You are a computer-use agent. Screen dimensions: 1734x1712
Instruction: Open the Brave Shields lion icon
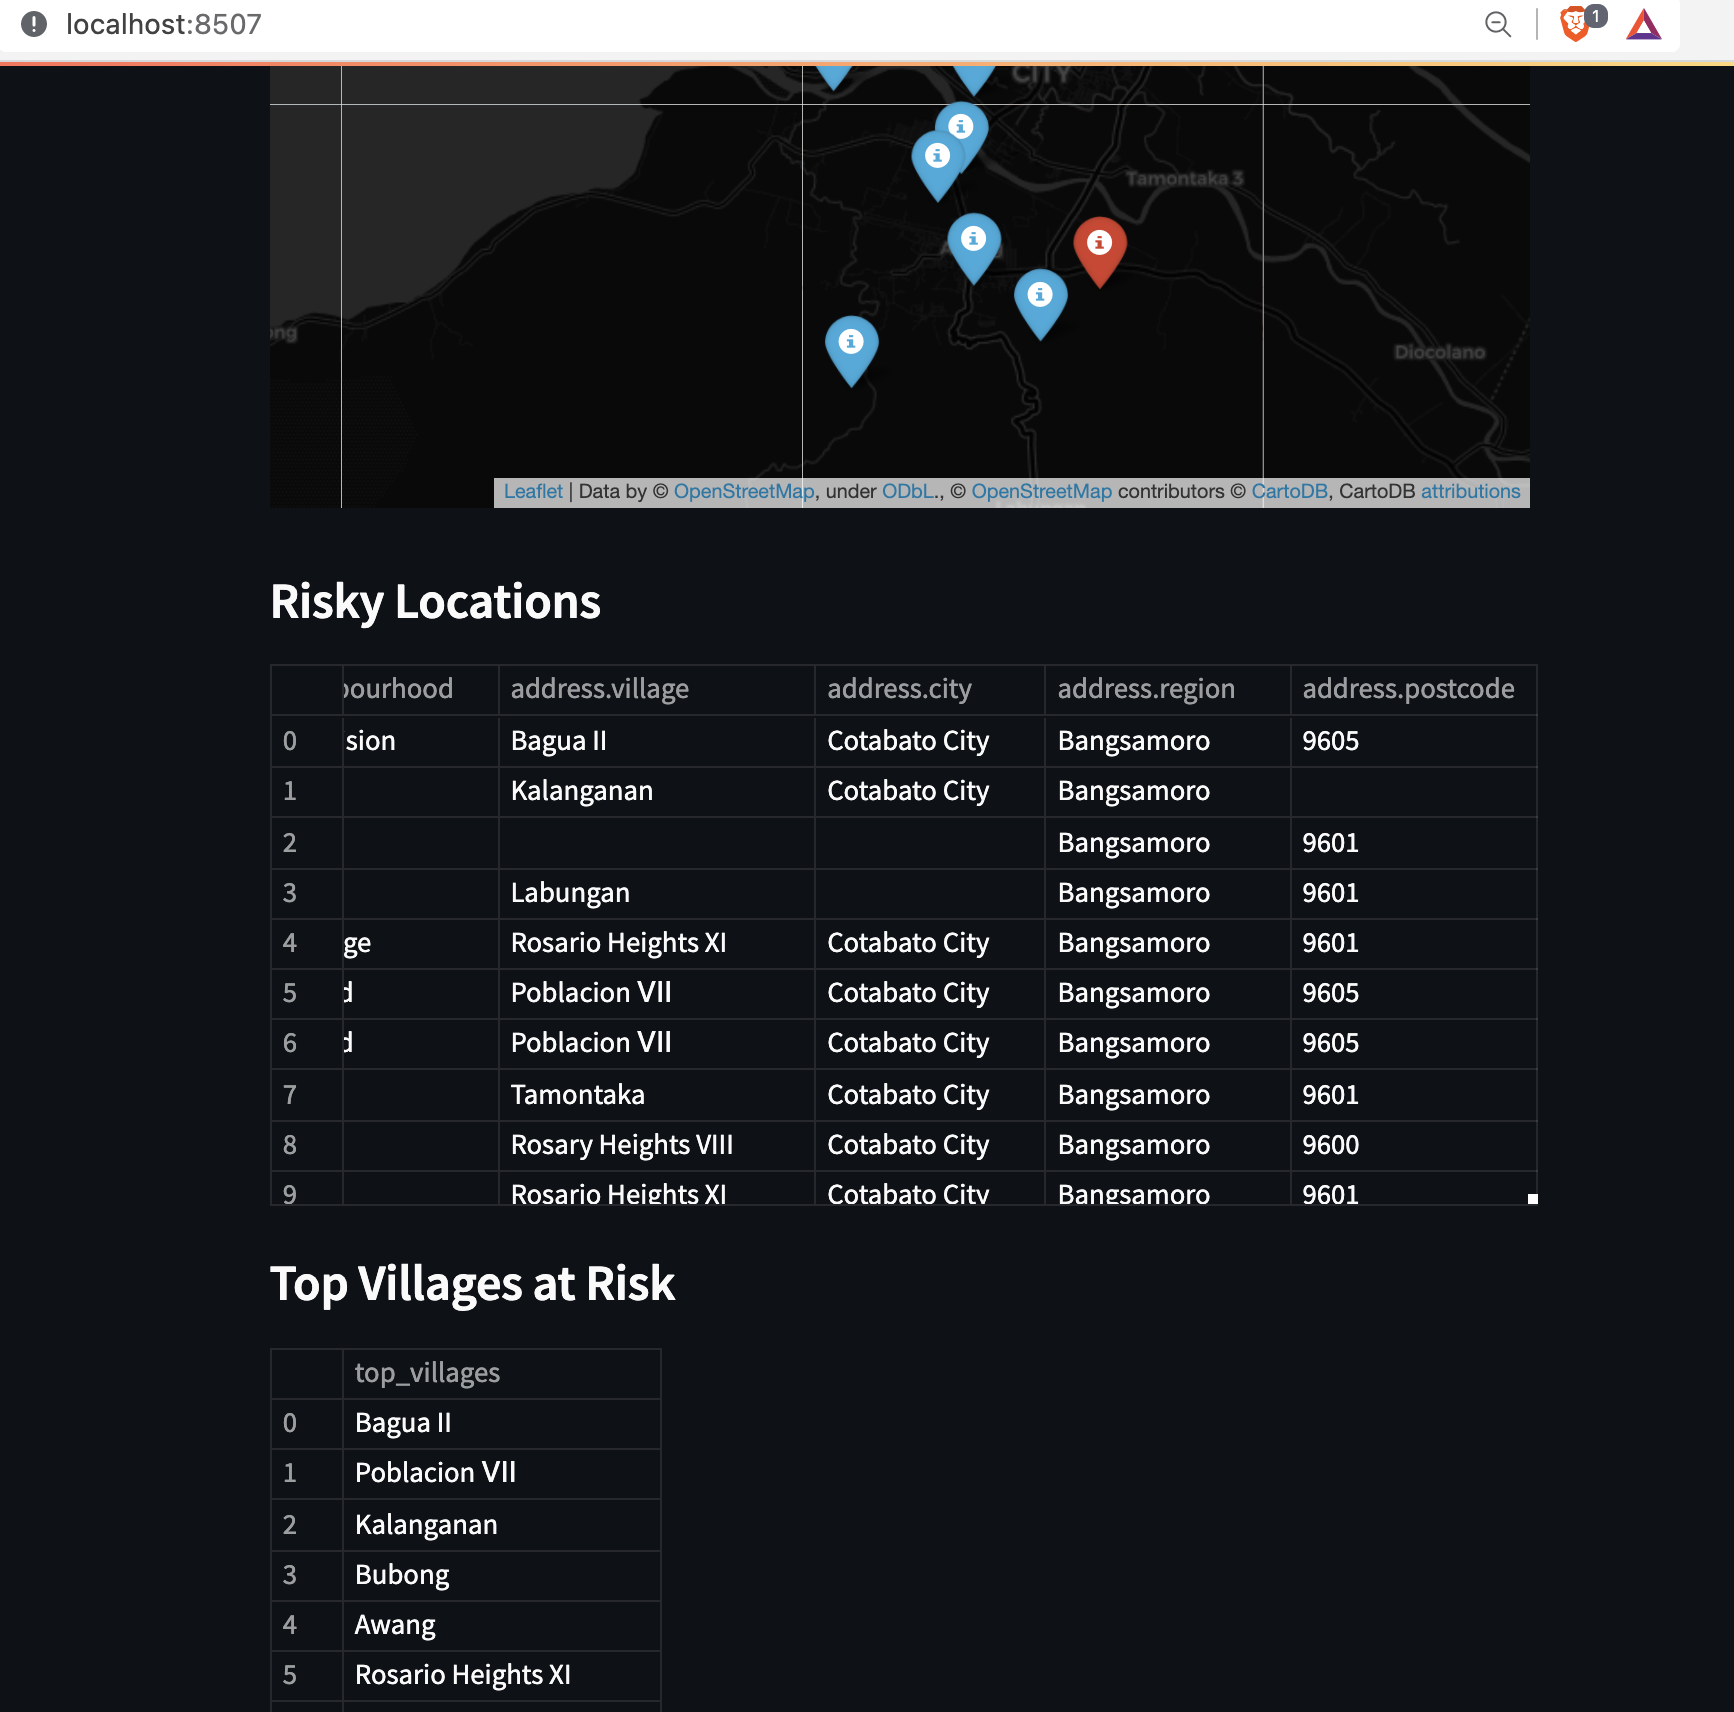coord(1575,24)
